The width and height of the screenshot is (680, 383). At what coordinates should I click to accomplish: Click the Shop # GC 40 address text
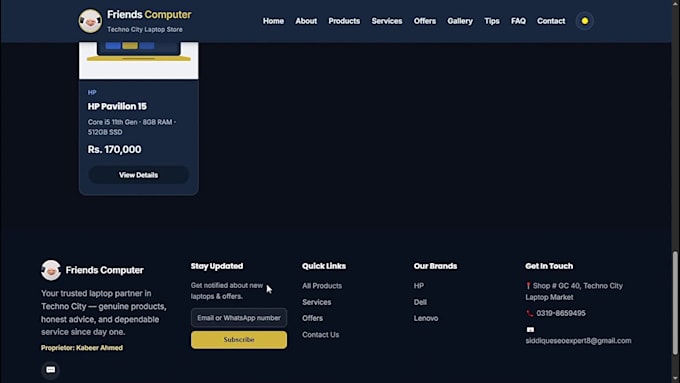point(574,291)
